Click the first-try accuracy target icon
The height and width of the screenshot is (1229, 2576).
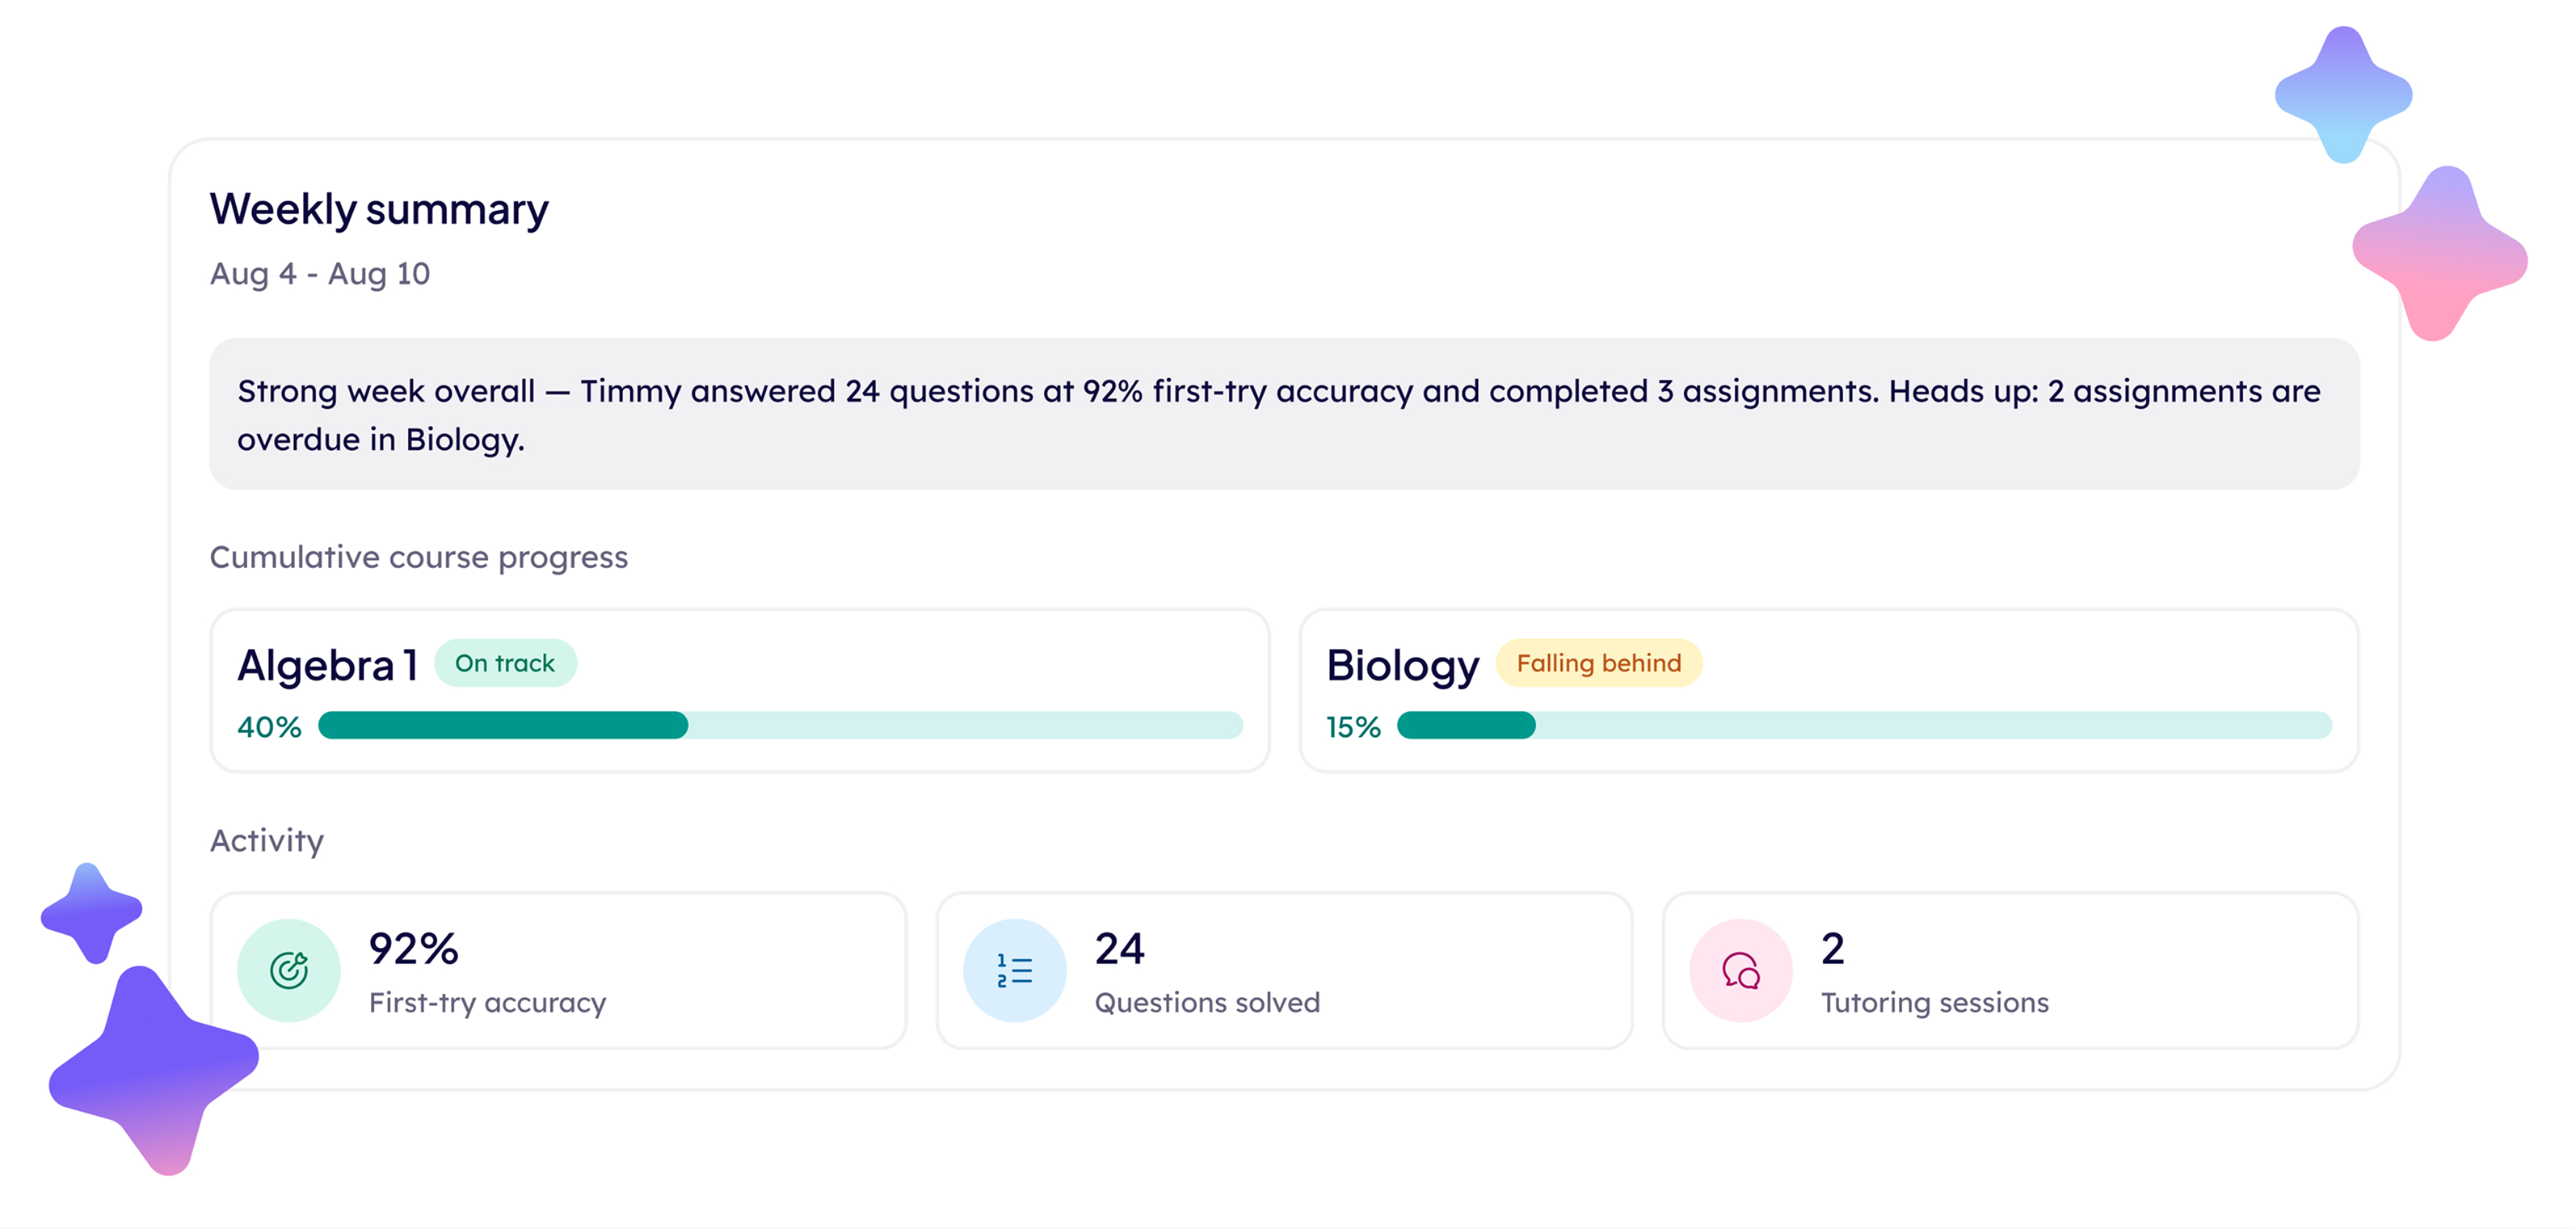pos(288,970)
